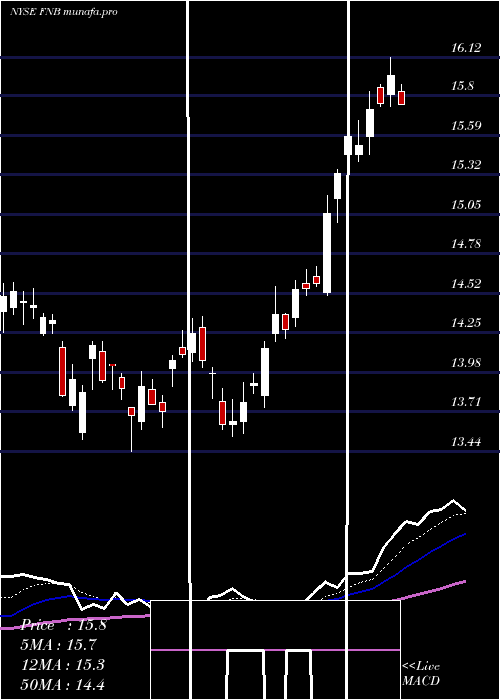This screenshot has width=500, height=700.
Task: Click the 14.78 price axis label
Action: coord(466,244)
